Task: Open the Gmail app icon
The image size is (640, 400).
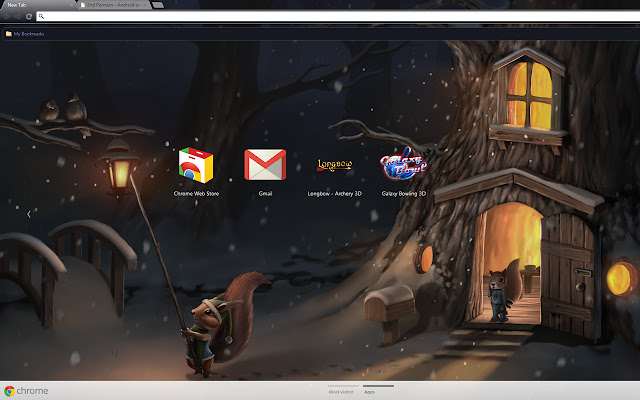Action: [265, 164]
